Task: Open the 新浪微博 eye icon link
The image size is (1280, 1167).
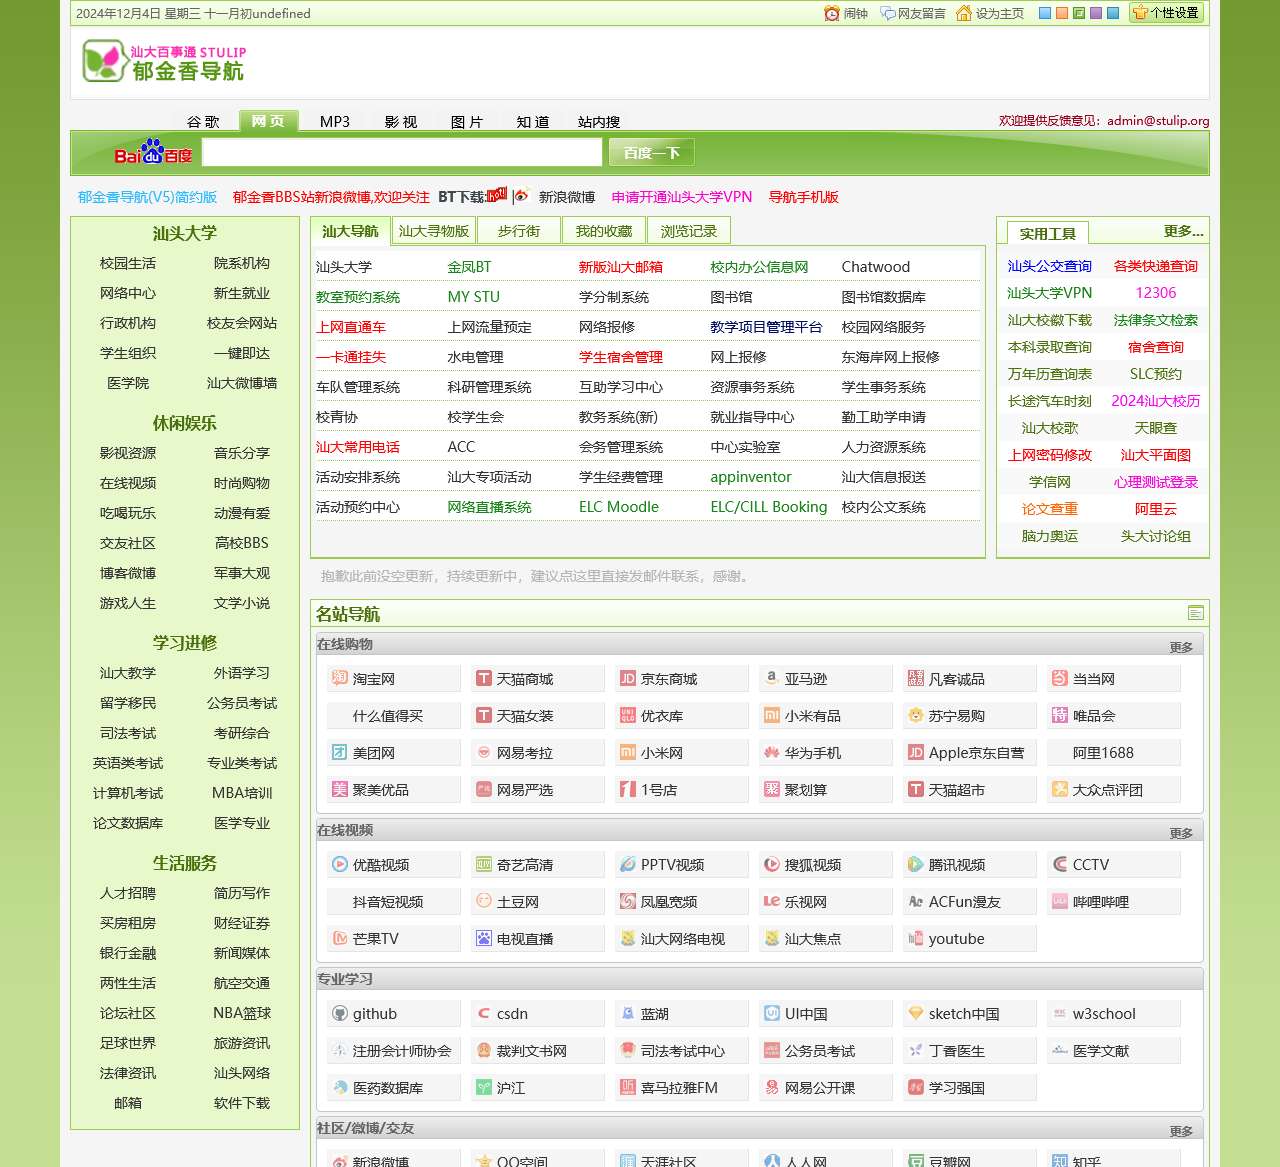Action: point(520,196)
